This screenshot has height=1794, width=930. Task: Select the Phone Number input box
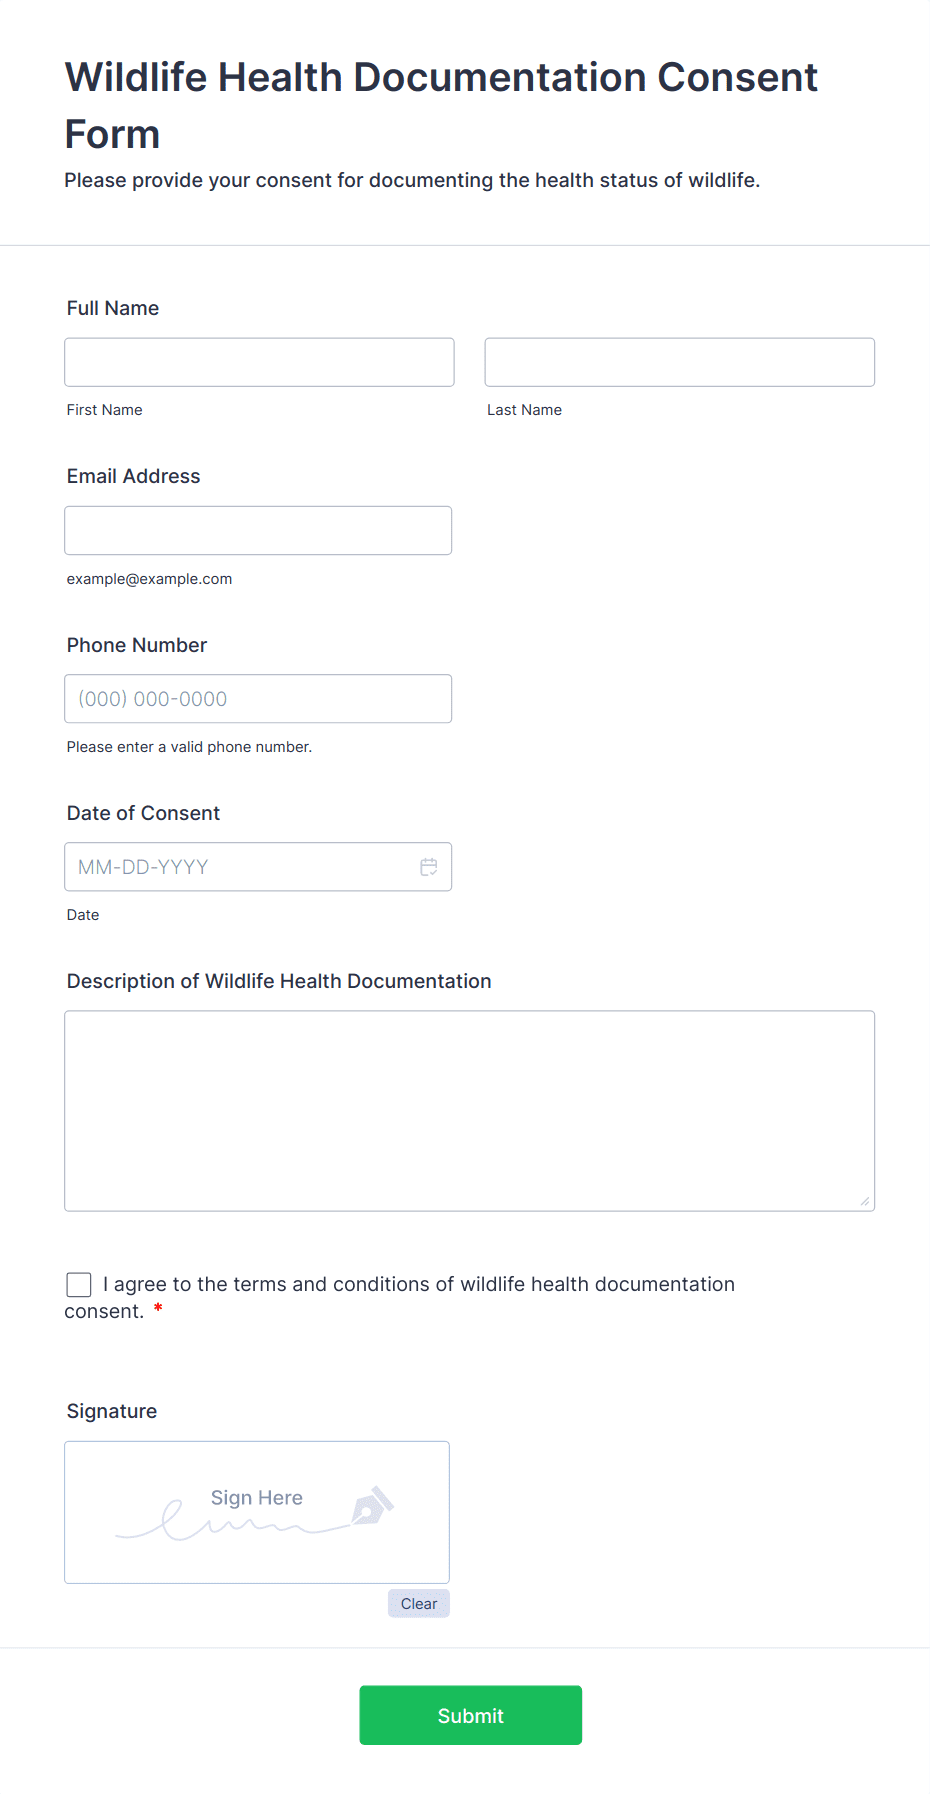pos(258,699)
